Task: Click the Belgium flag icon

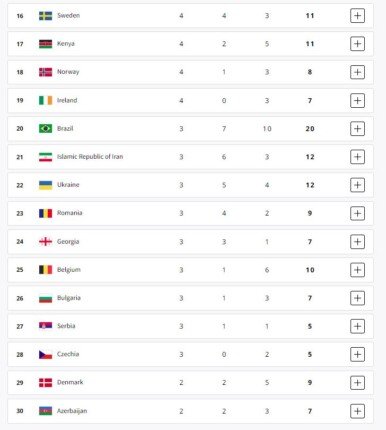Action: pyautogui.click(x=45, y=270)
